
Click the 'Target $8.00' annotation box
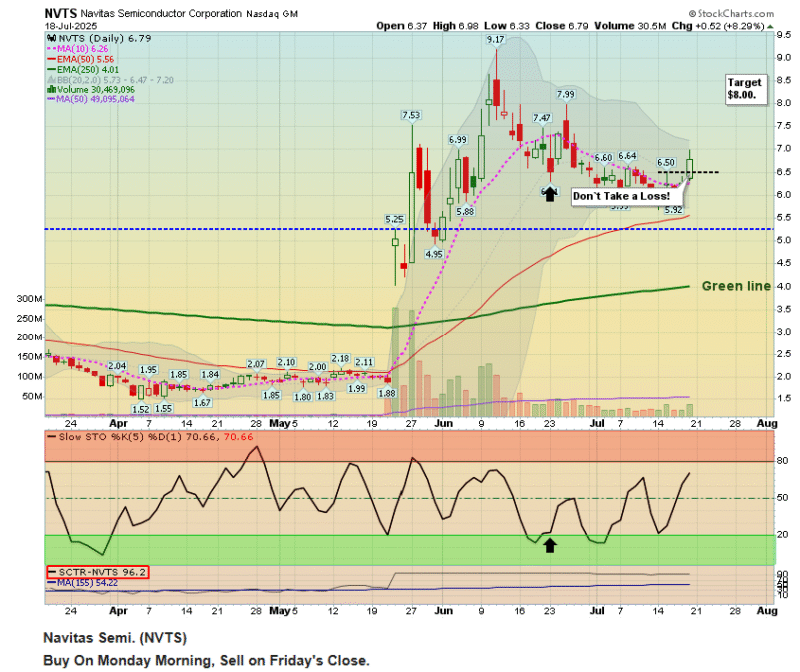pyautogui.click(x=744, y=89)
